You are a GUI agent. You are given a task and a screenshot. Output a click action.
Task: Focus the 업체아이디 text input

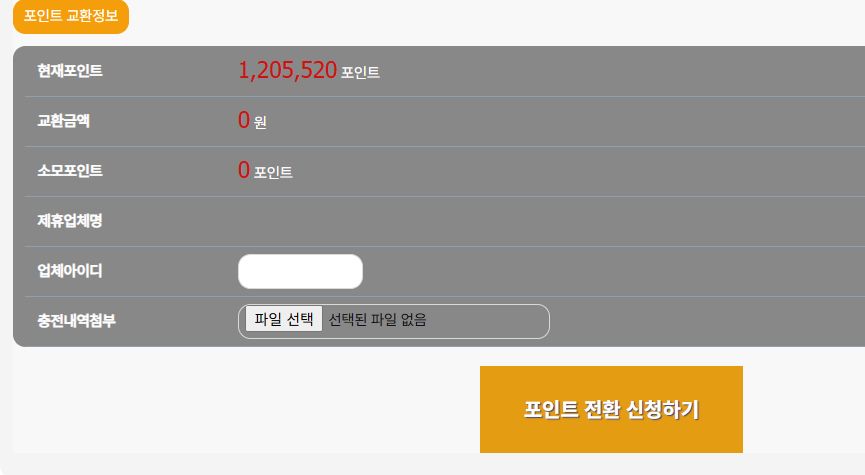[x=300, y=271]
